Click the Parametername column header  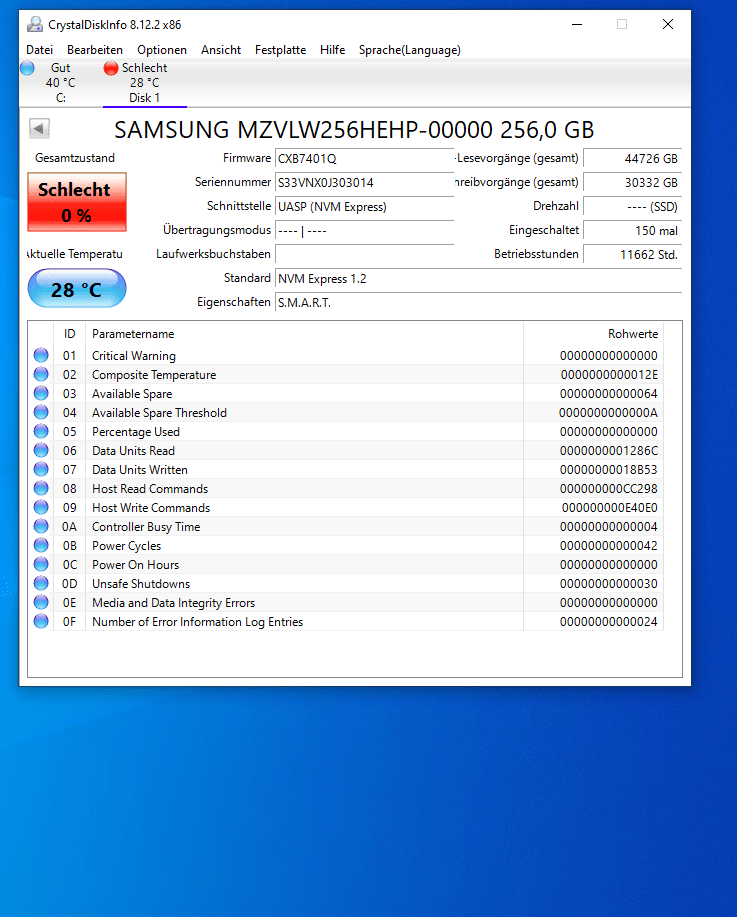point(304,333)
